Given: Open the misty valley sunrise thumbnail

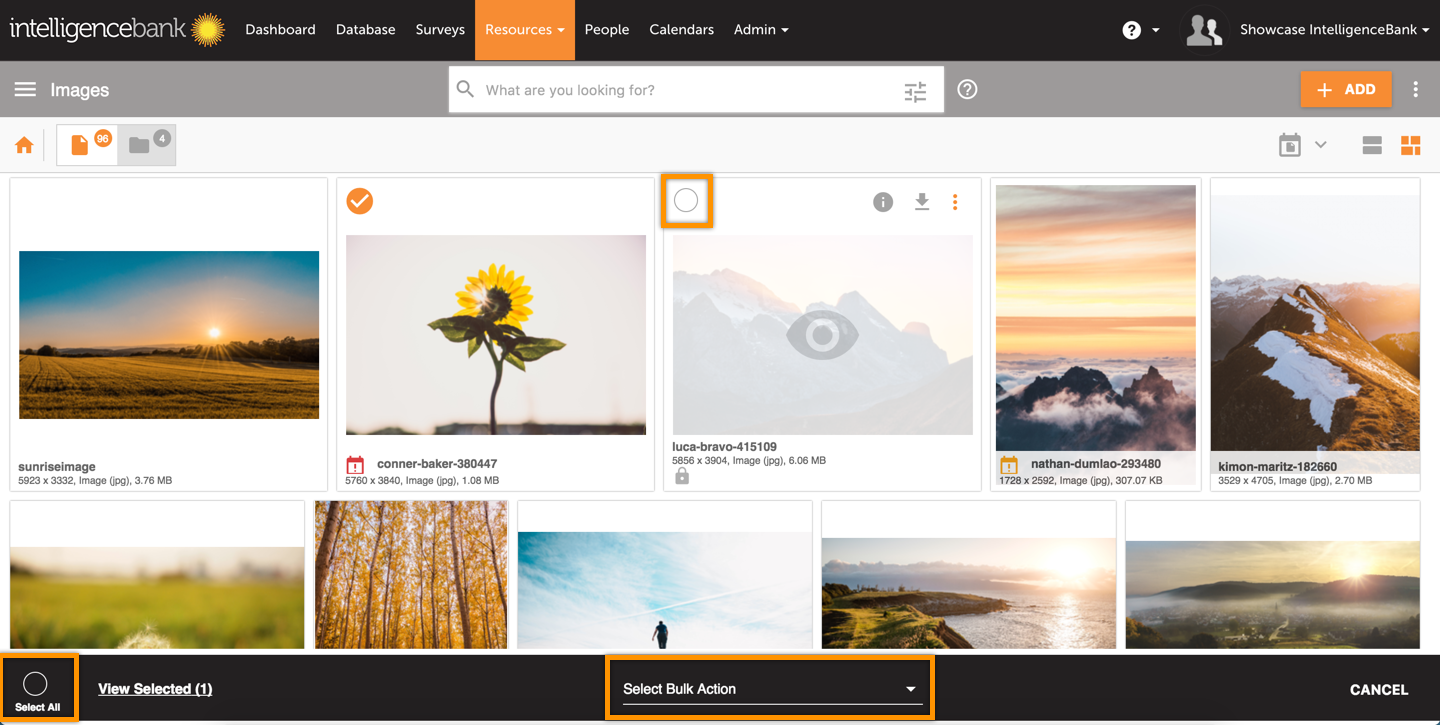Looking at the screenshot, I should (x=1273, y=595).
